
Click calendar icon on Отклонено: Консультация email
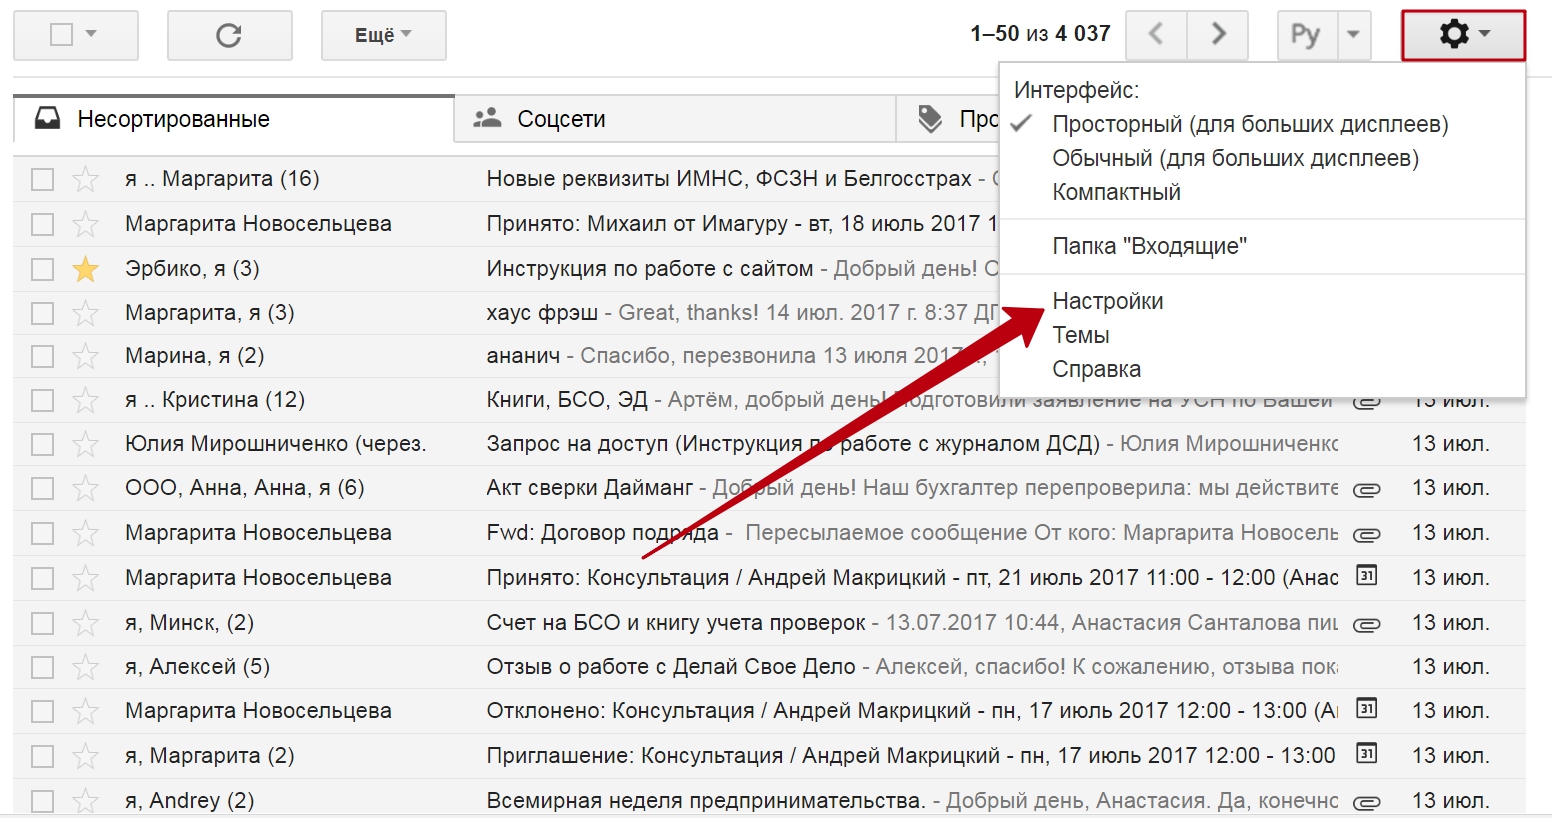click(x=1366, y=709)
